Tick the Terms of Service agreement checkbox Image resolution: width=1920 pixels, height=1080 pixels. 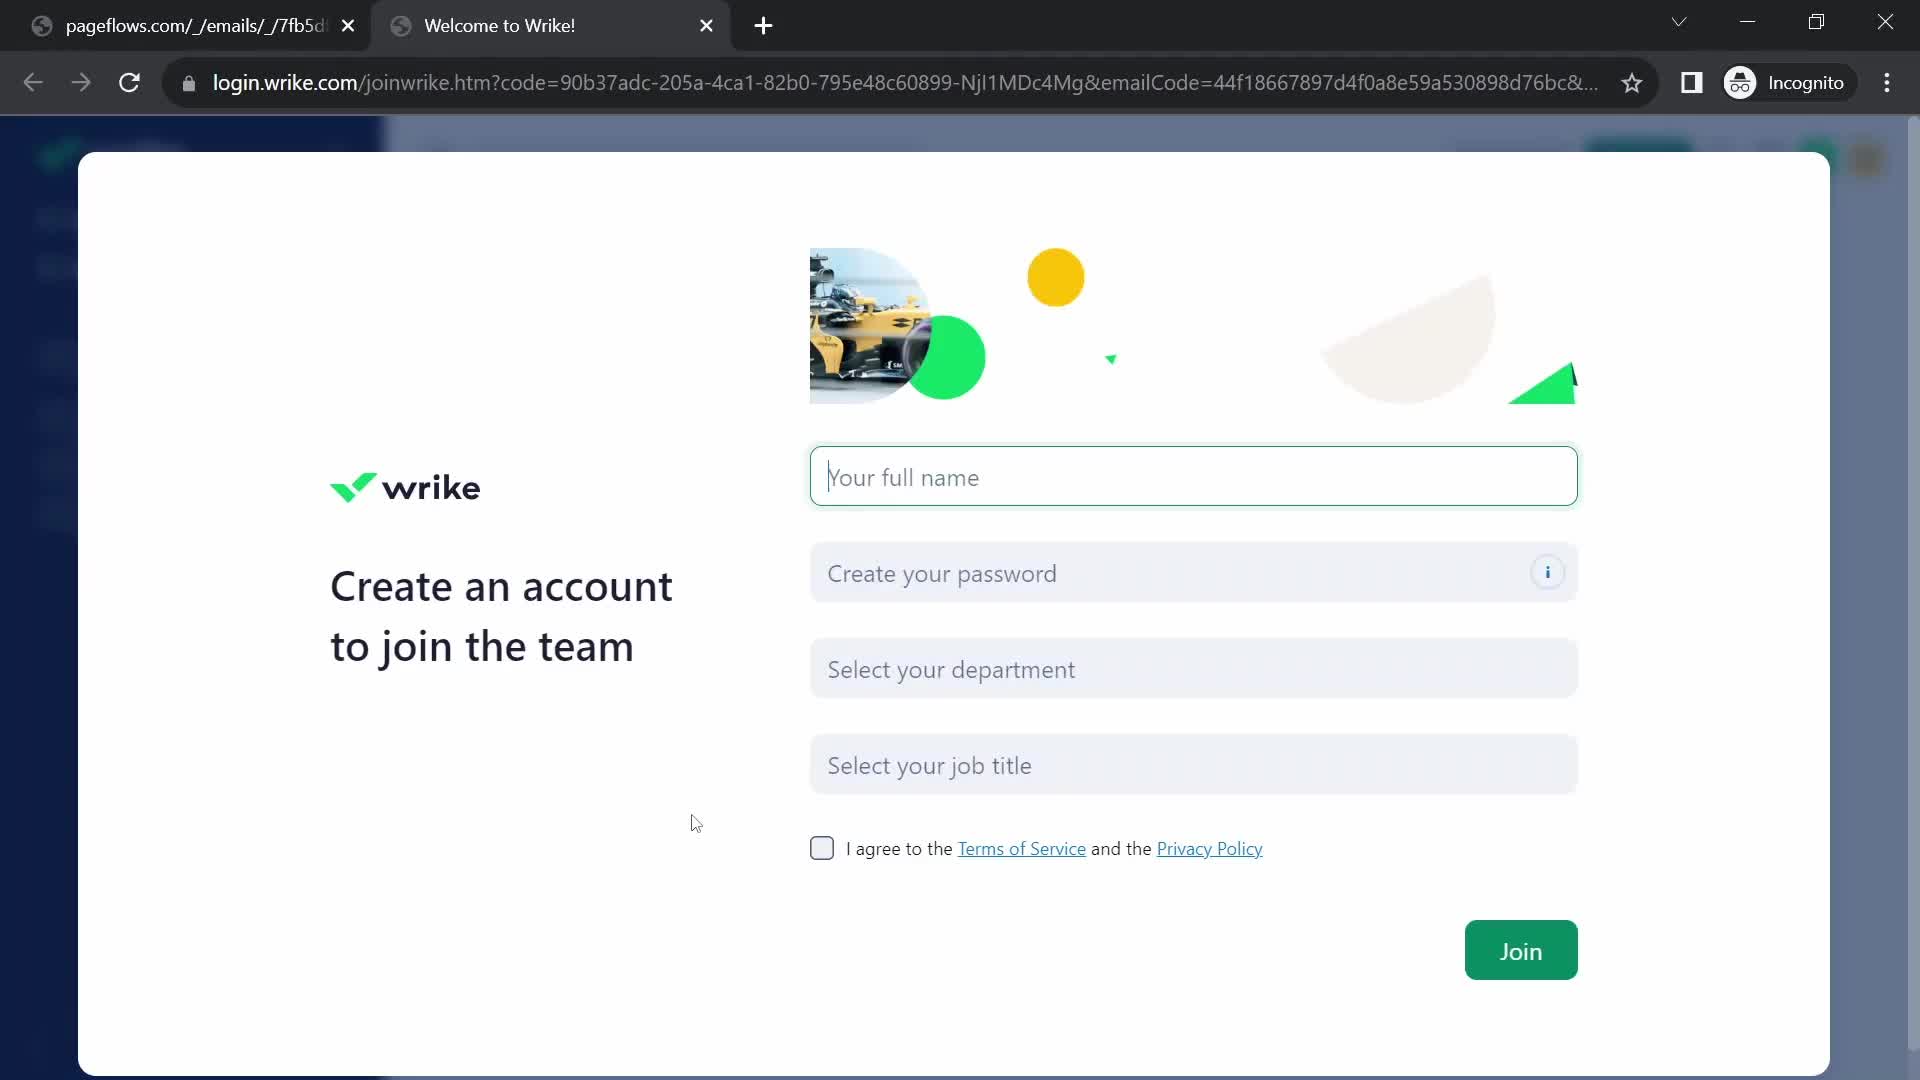coord(822,848)
